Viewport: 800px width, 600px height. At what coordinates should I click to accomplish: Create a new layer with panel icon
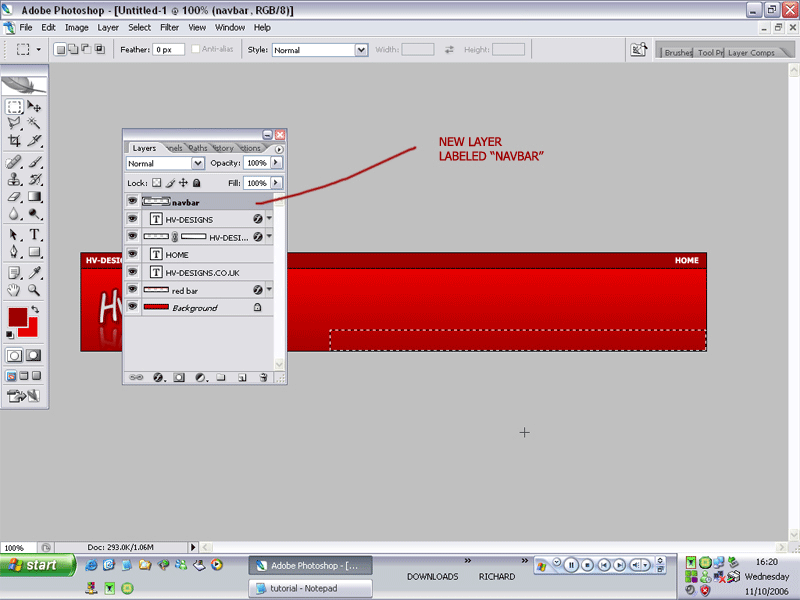click(x=242, y=378)
